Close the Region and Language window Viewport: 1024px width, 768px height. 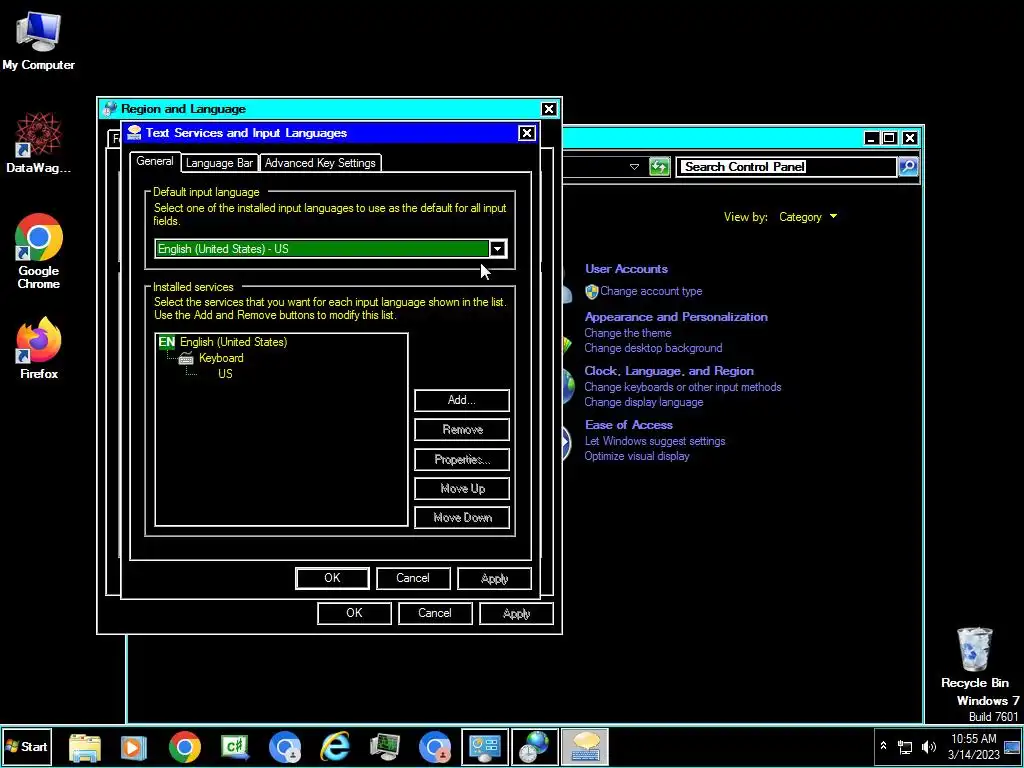coord(549,109)
